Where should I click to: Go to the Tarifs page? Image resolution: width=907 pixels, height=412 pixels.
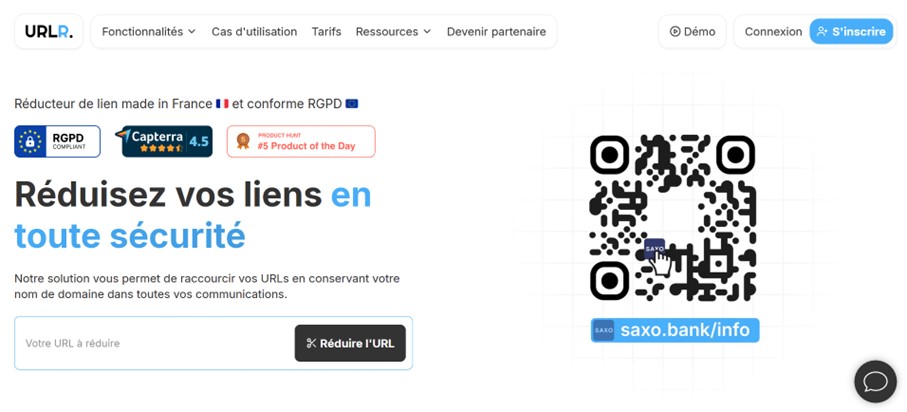click(x=326, y=32)
